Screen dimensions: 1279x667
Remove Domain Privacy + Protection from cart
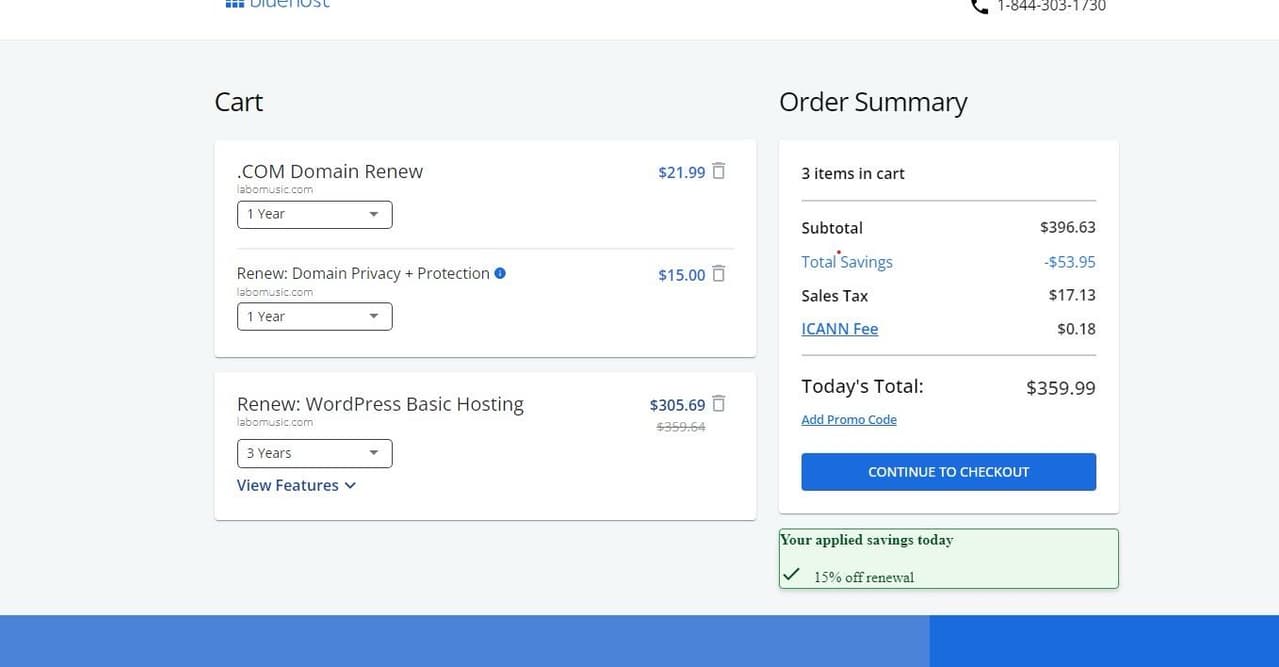click(x=719, y=274)
